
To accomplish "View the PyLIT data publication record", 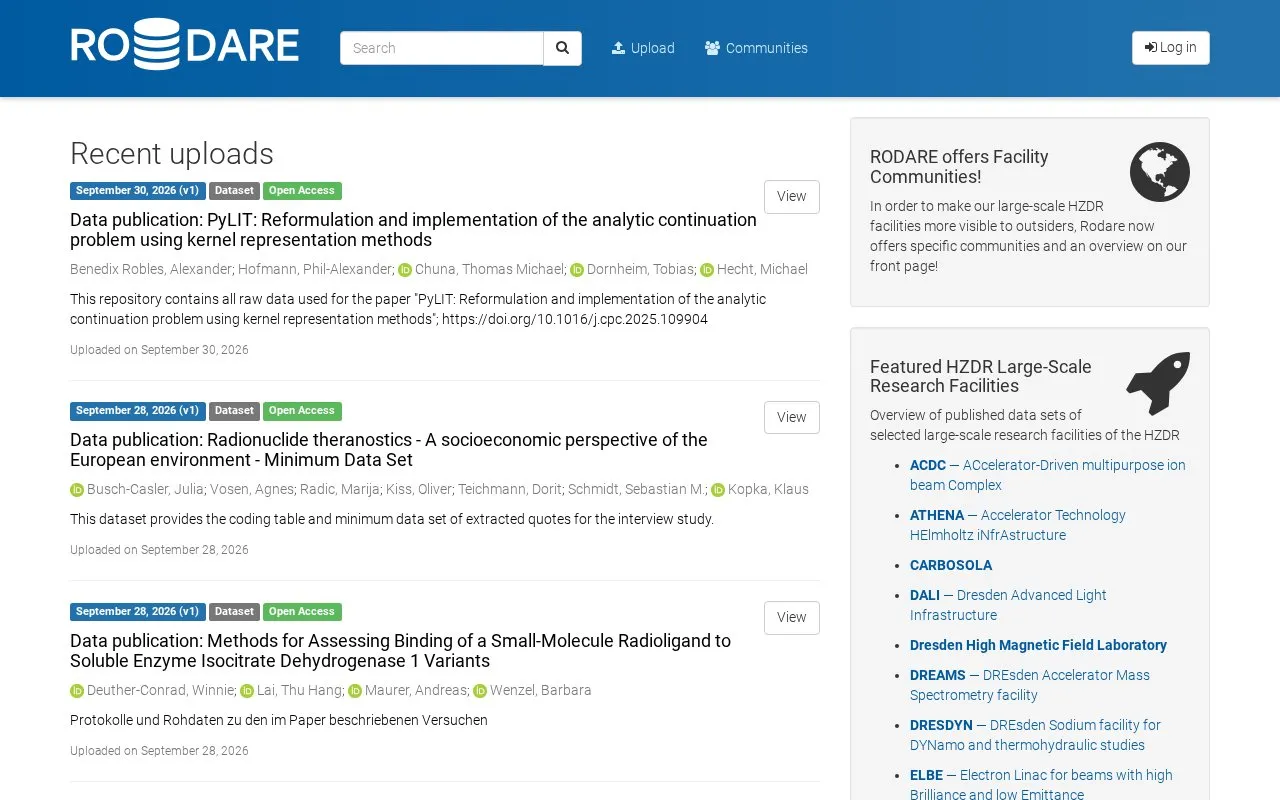I will coord(792,197).
